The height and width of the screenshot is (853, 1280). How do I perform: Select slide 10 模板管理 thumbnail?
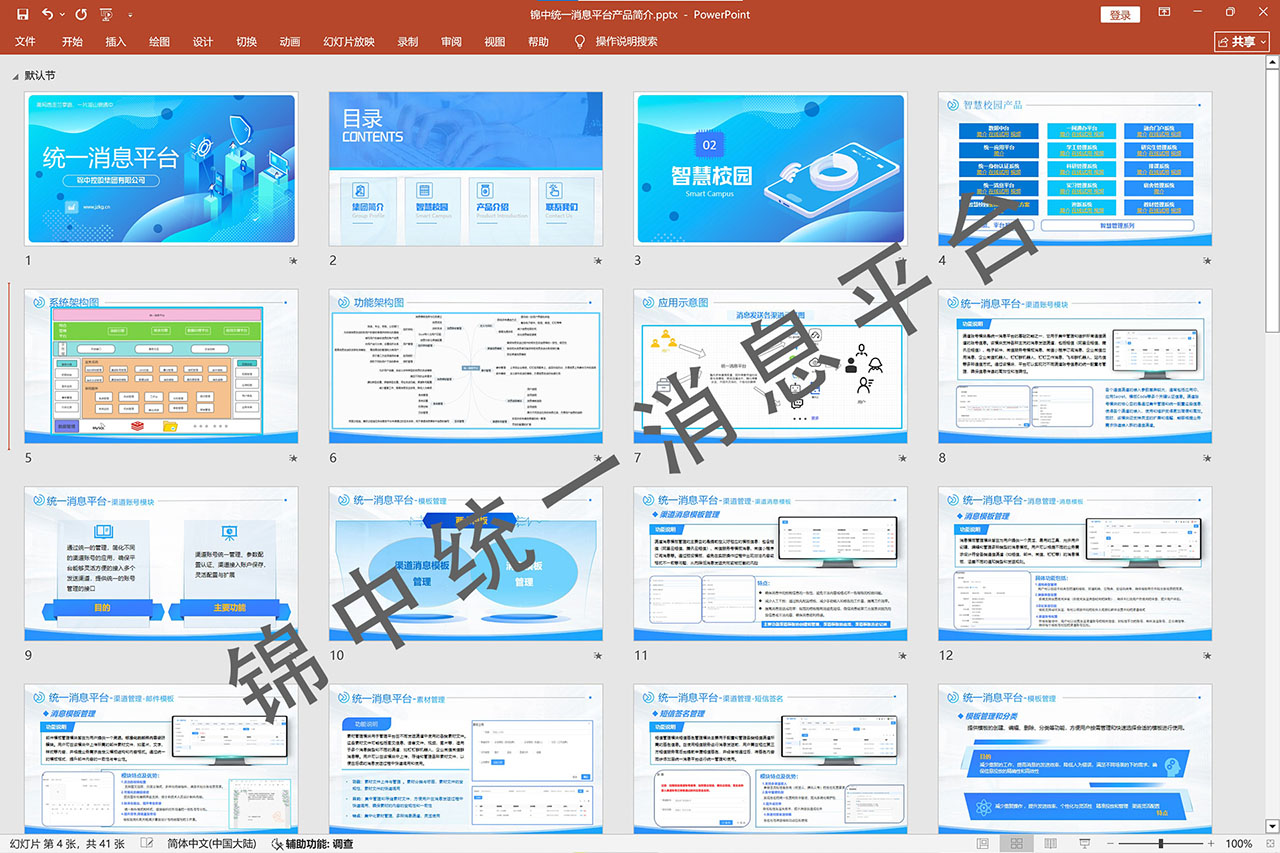tap(466, 563)
